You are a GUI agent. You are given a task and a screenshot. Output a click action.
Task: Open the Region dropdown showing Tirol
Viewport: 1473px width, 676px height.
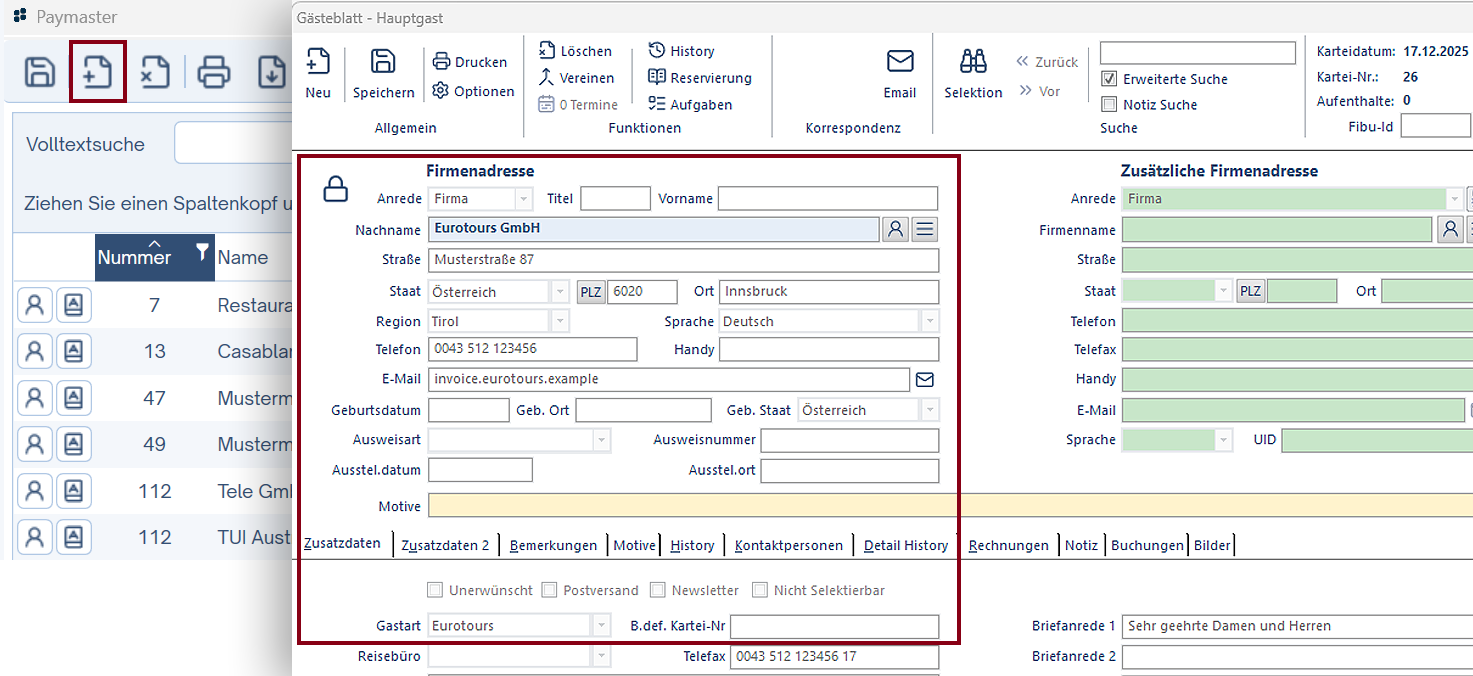(560, 322)
